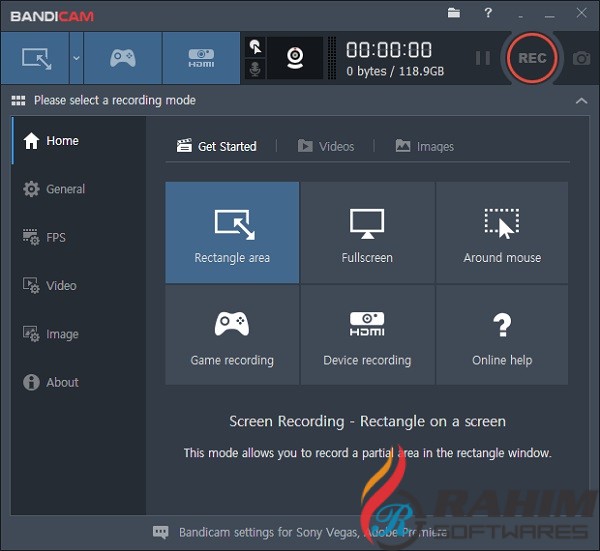Click the 0 bytes / 118.9GB storage text

(x=395, y=71)
